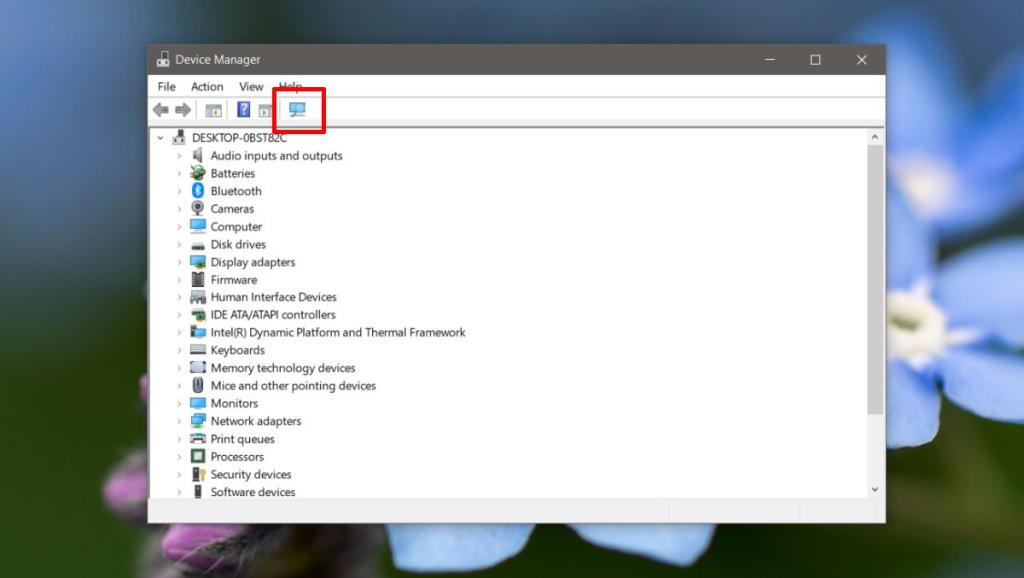Select the Display adapters device icon
The image size is (1024, 578).
click(x=199, y=262)
